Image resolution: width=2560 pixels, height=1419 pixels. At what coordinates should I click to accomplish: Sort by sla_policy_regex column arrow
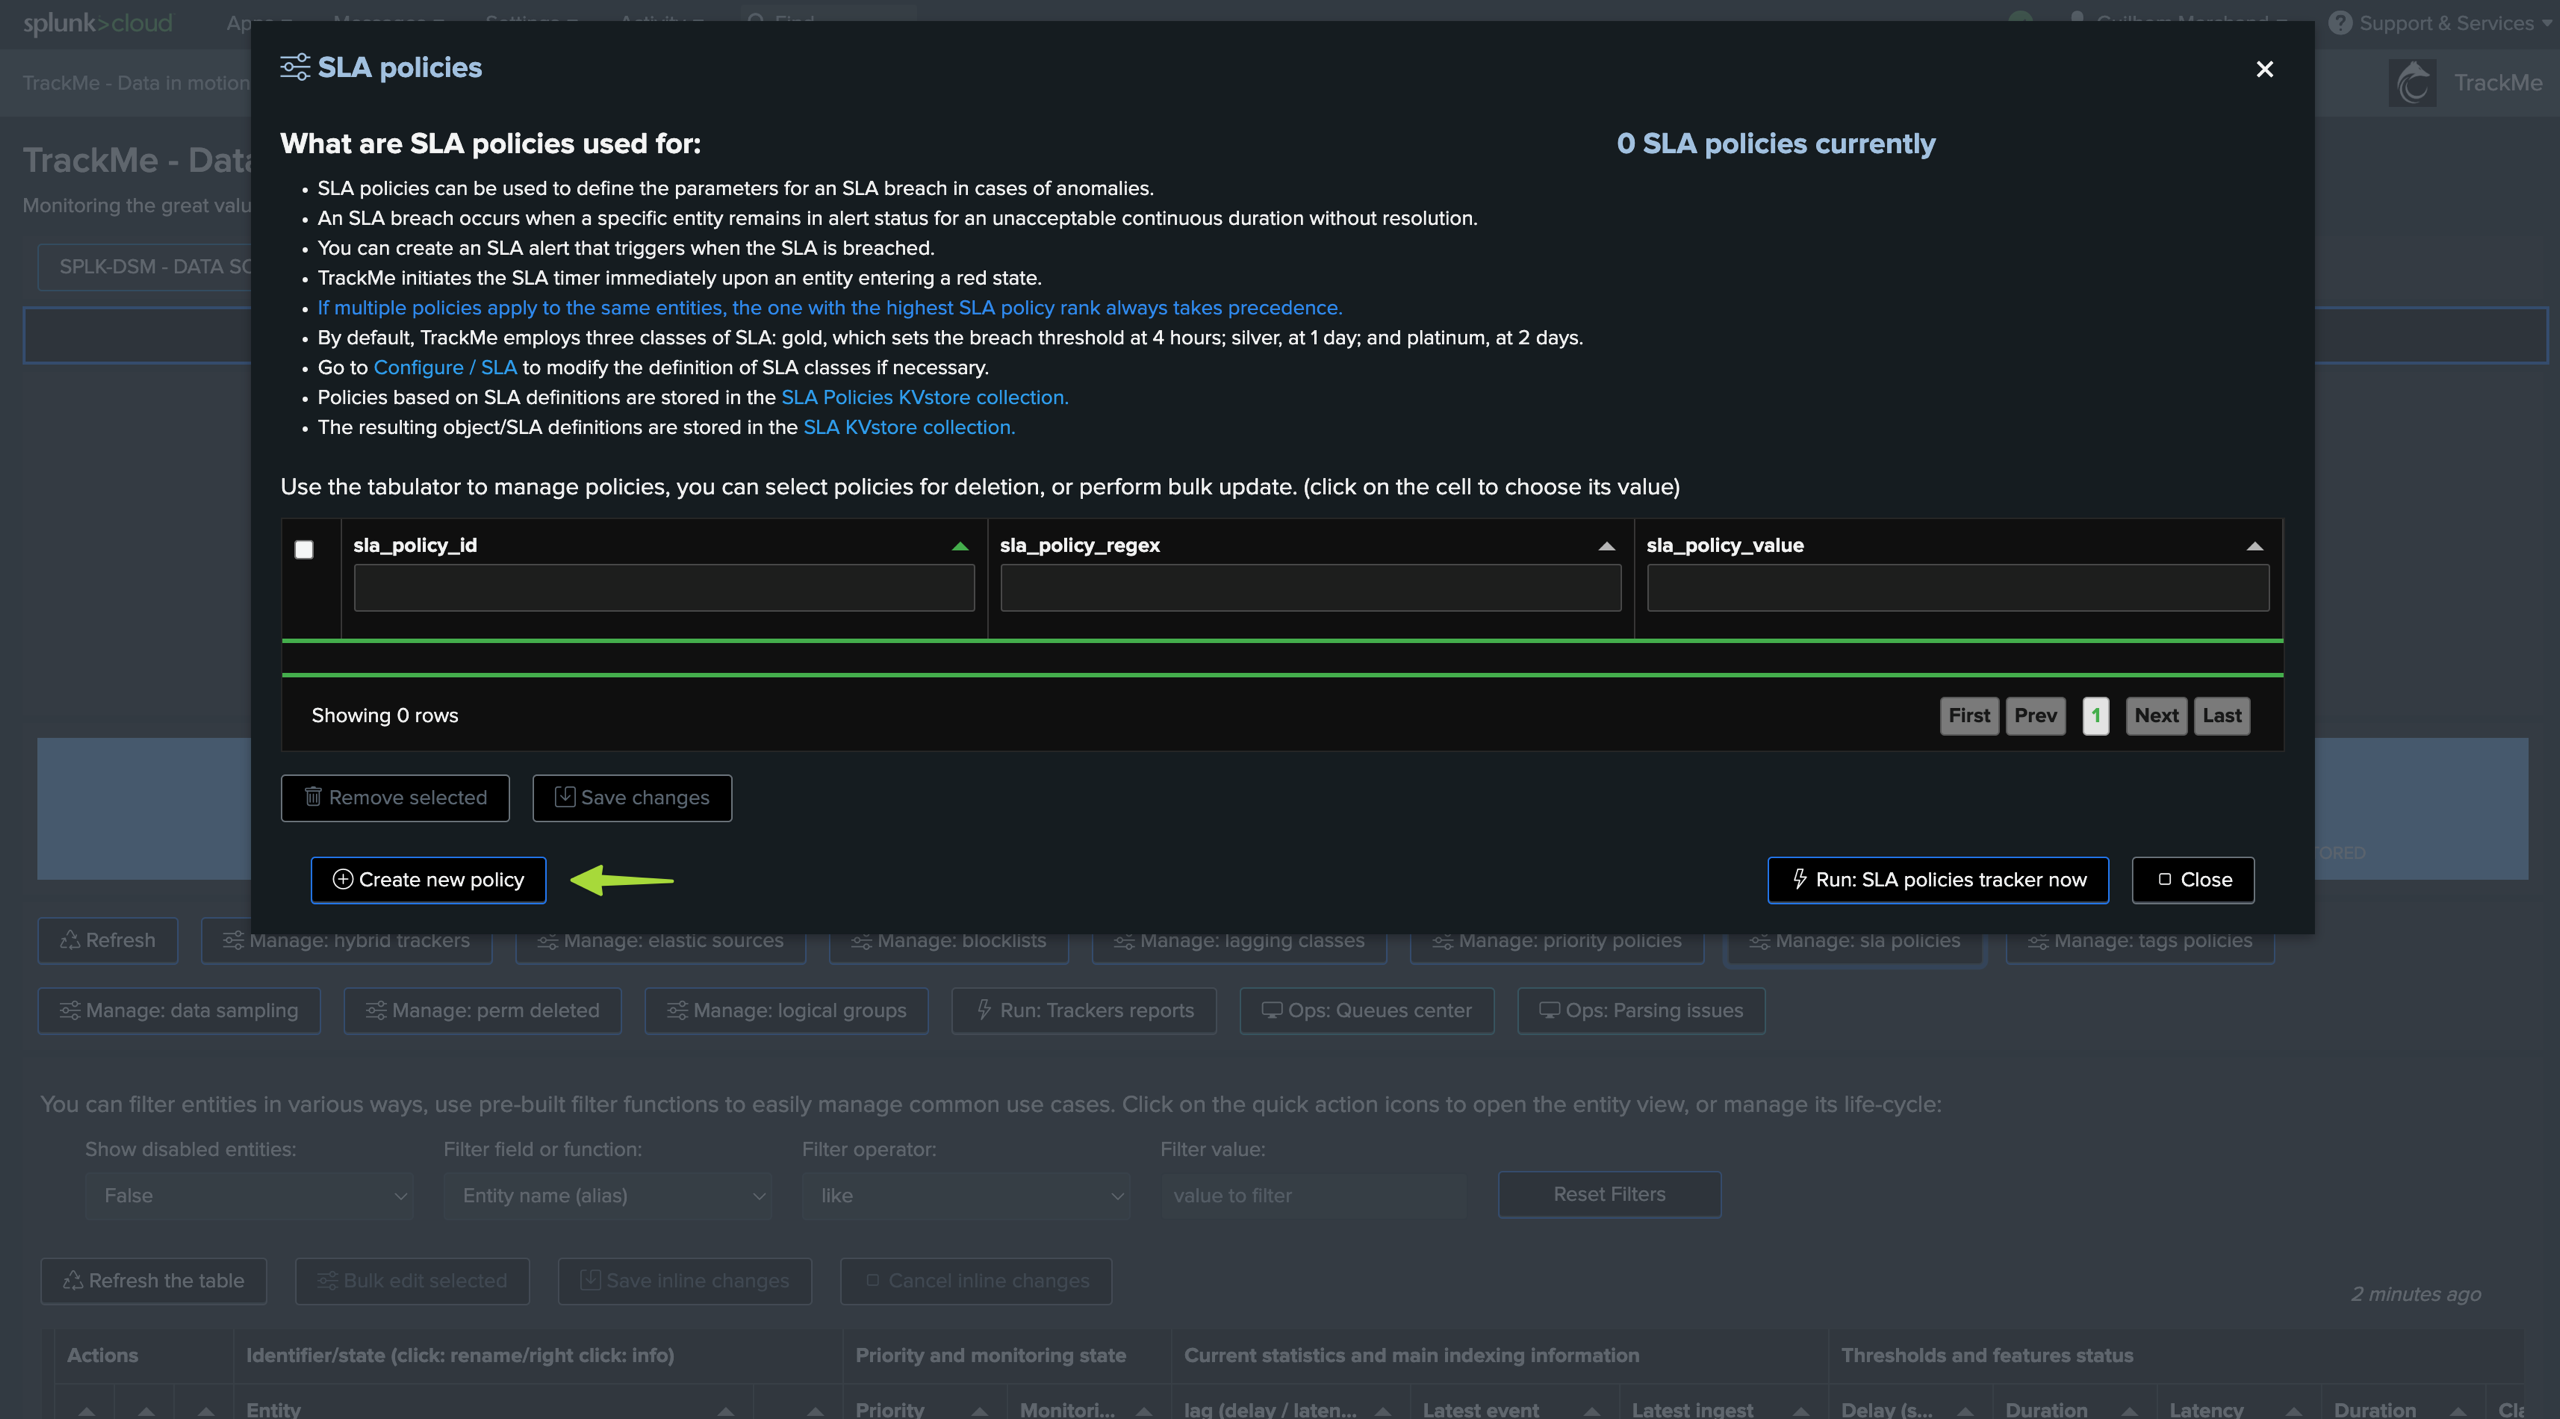[x=1606, y=546]
